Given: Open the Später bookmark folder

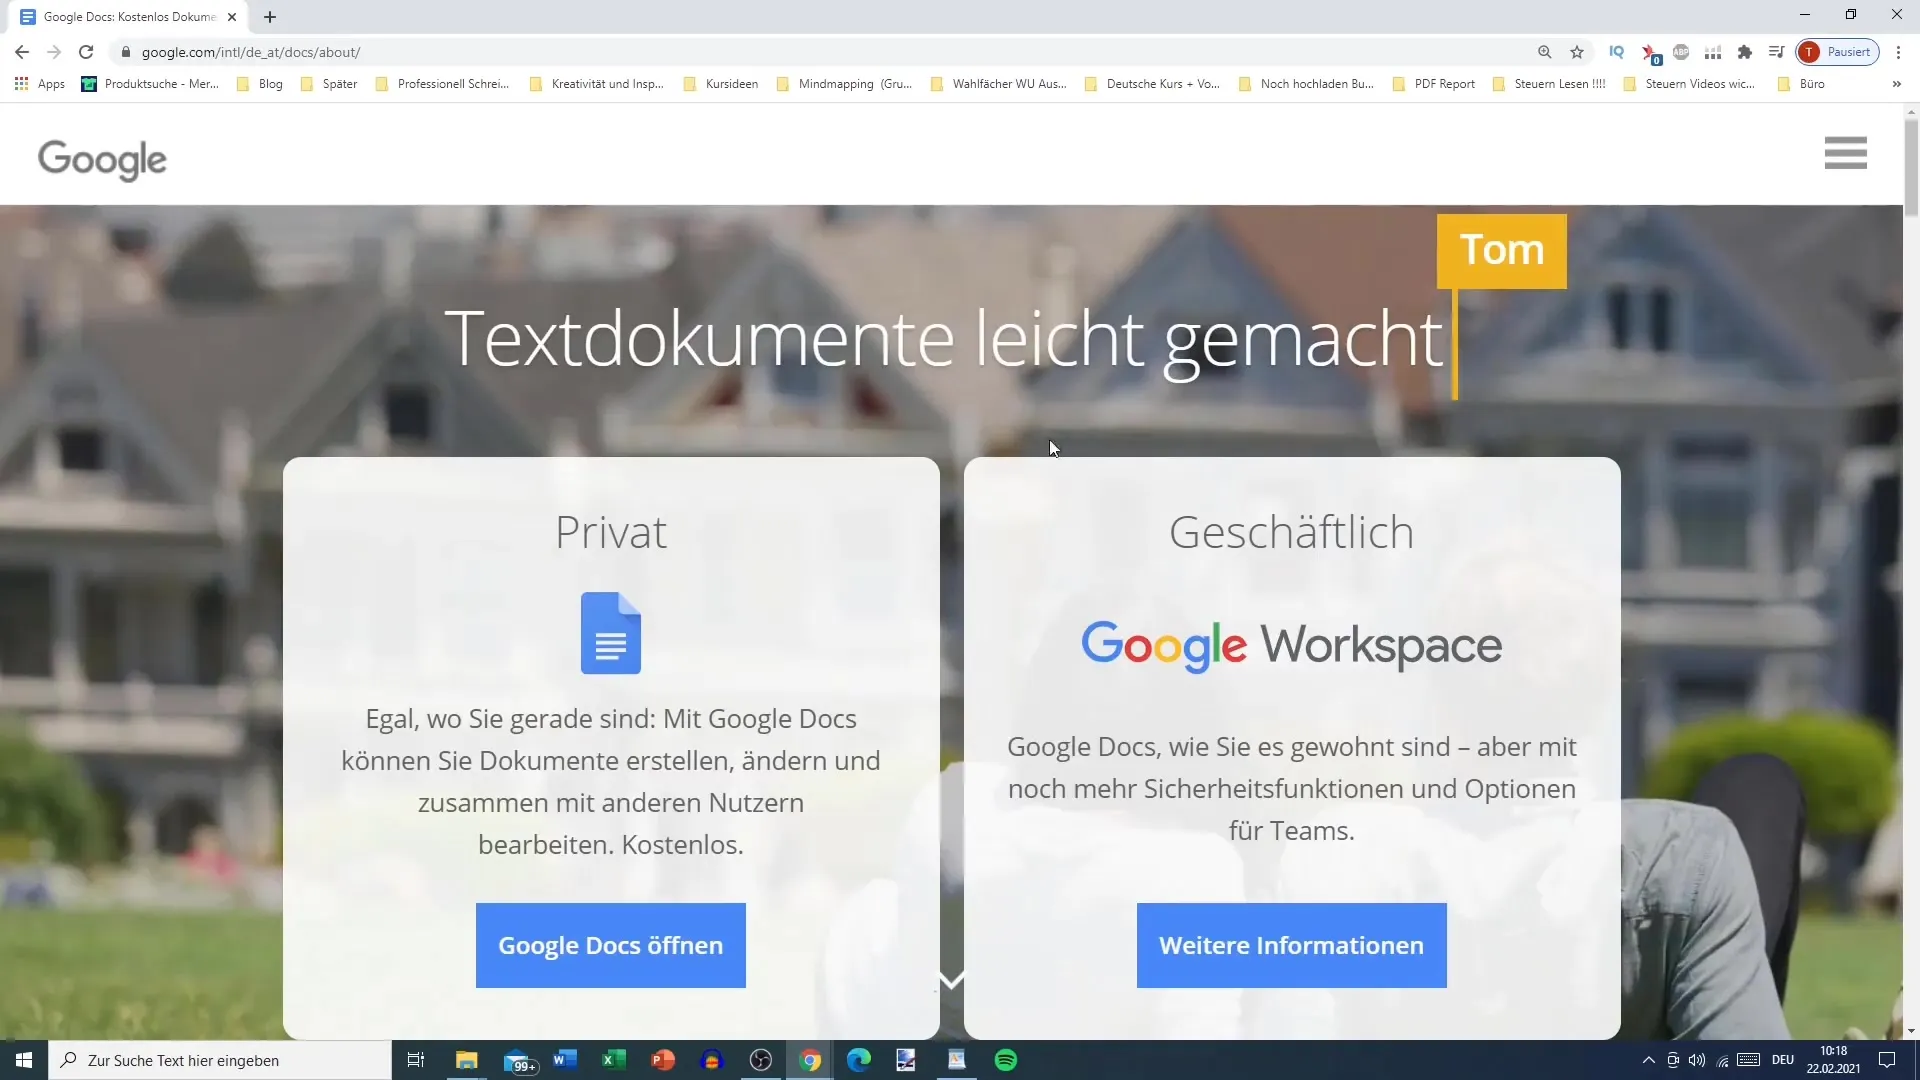Looking at the screenshot, I should coord(329,84).
